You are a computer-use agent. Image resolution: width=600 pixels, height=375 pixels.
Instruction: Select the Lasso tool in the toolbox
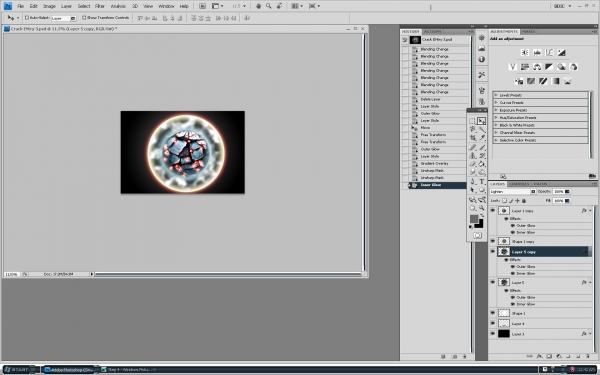tap(473, 129)
